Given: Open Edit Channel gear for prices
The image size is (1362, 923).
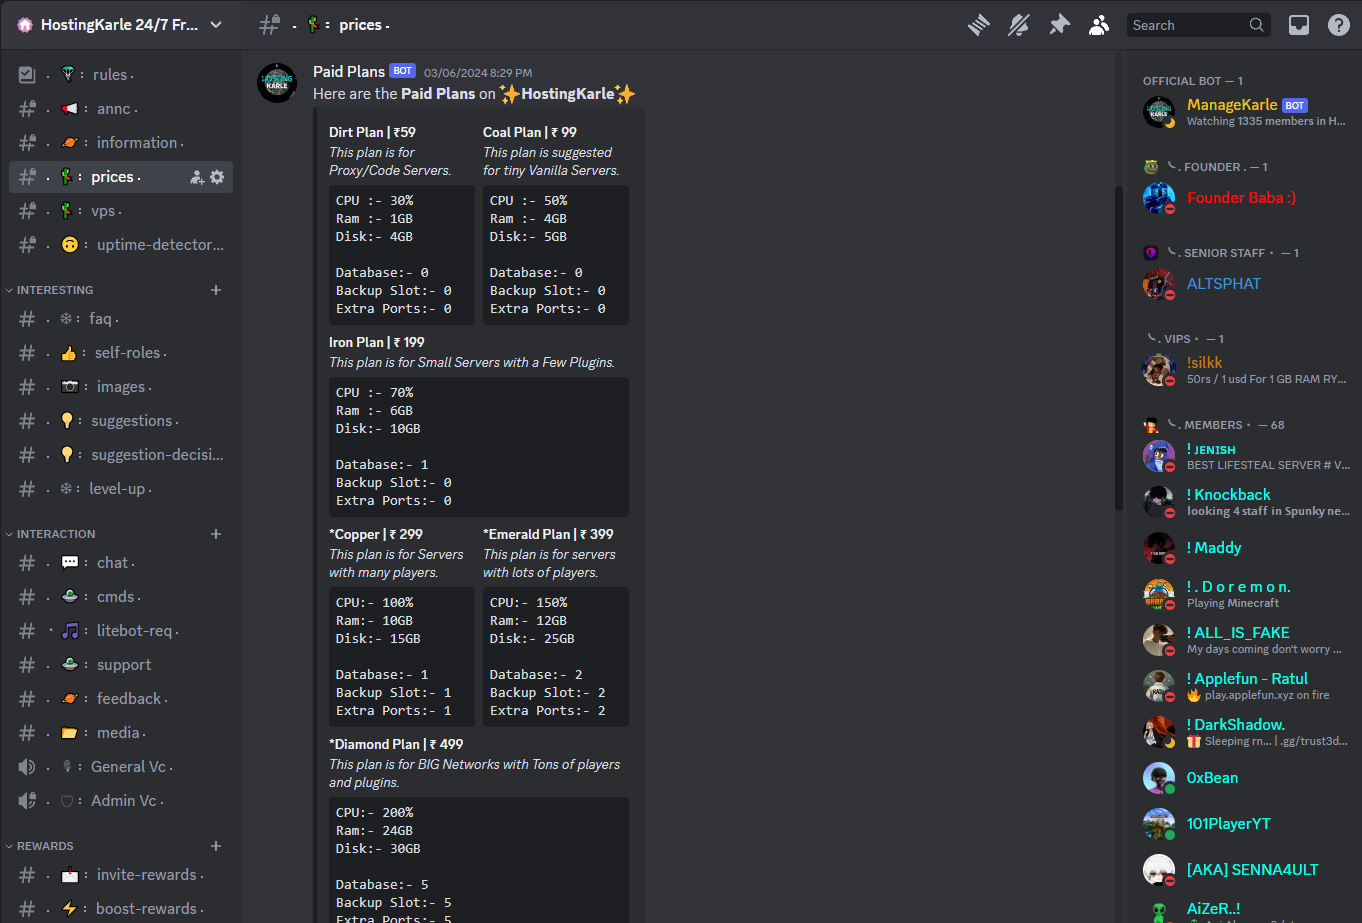Looking at the screenshot, I should point(217,177).
